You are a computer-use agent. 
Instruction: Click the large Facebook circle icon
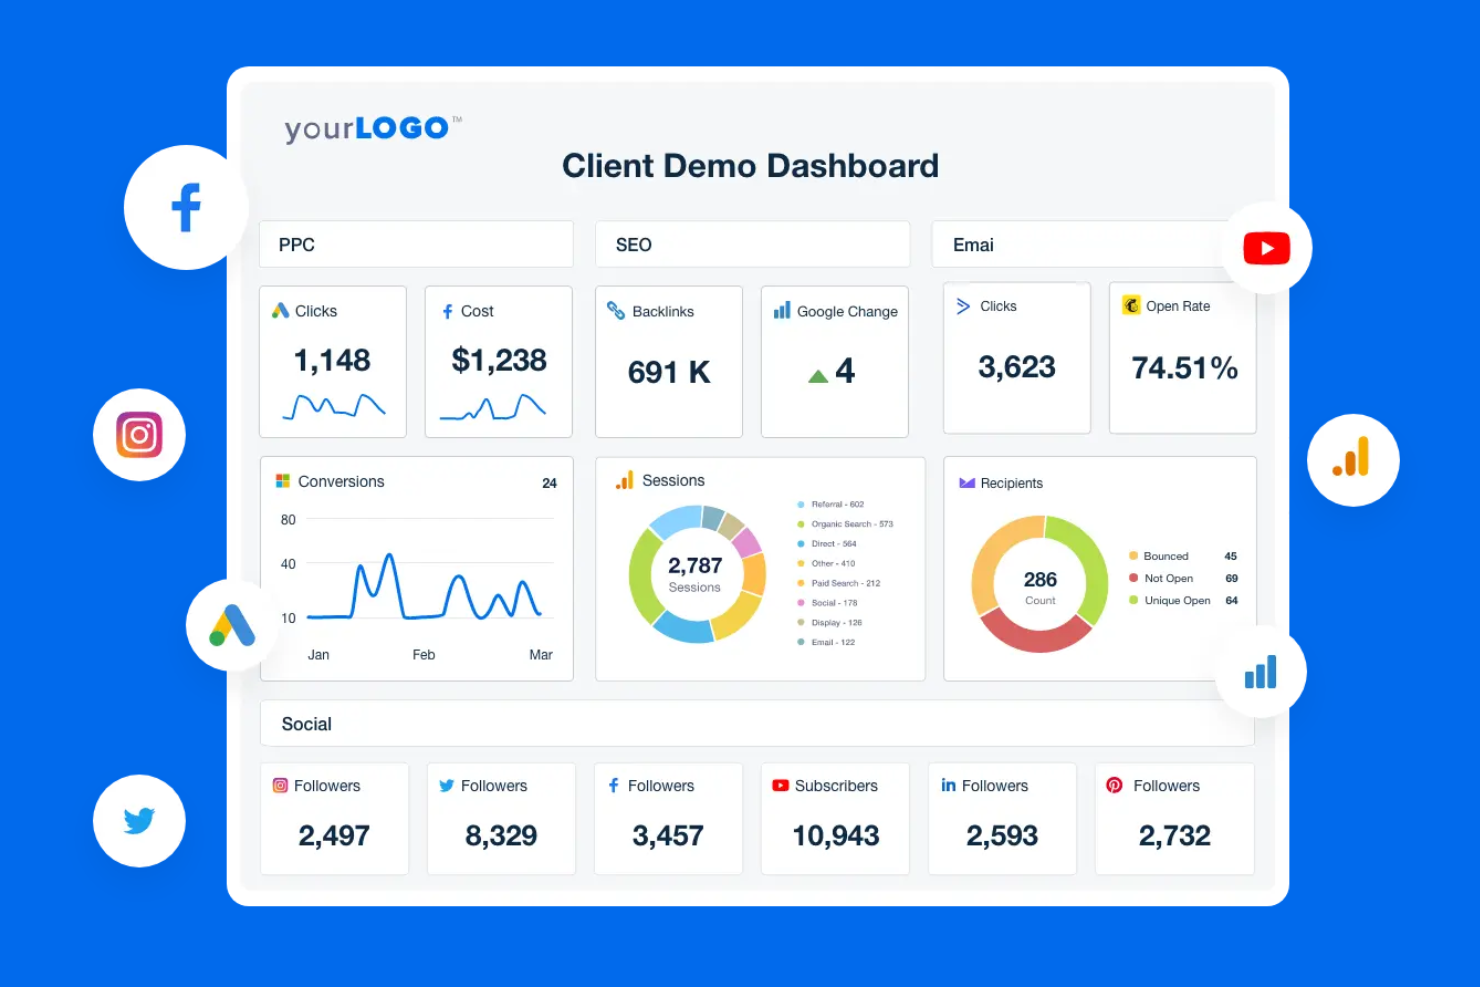[186, 207]
